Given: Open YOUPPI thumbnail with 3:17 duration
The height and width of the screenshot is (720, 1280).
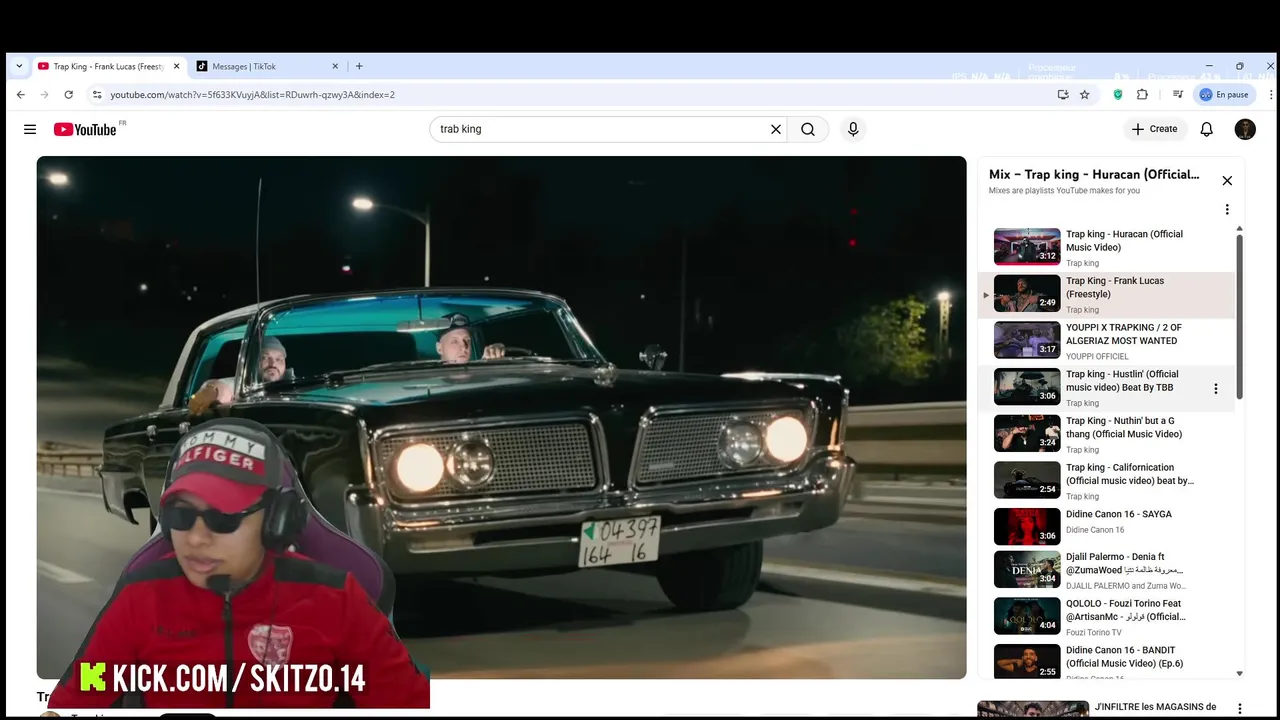Looking at the screenshot, I should click(1027, 340).
